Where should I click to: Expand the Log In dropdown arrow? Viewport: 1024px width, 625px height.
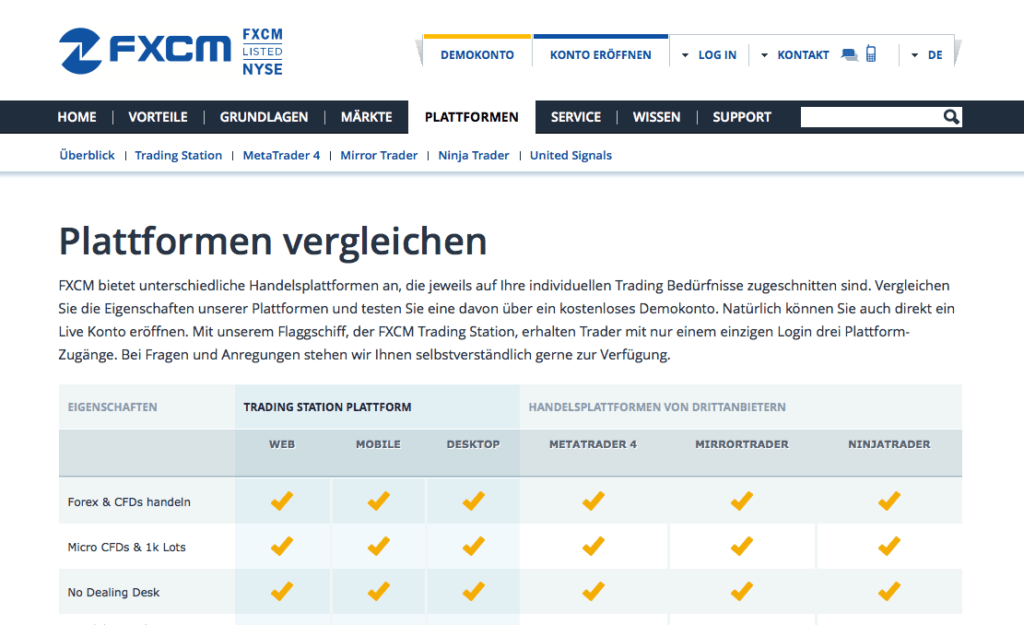click(685, 56)
